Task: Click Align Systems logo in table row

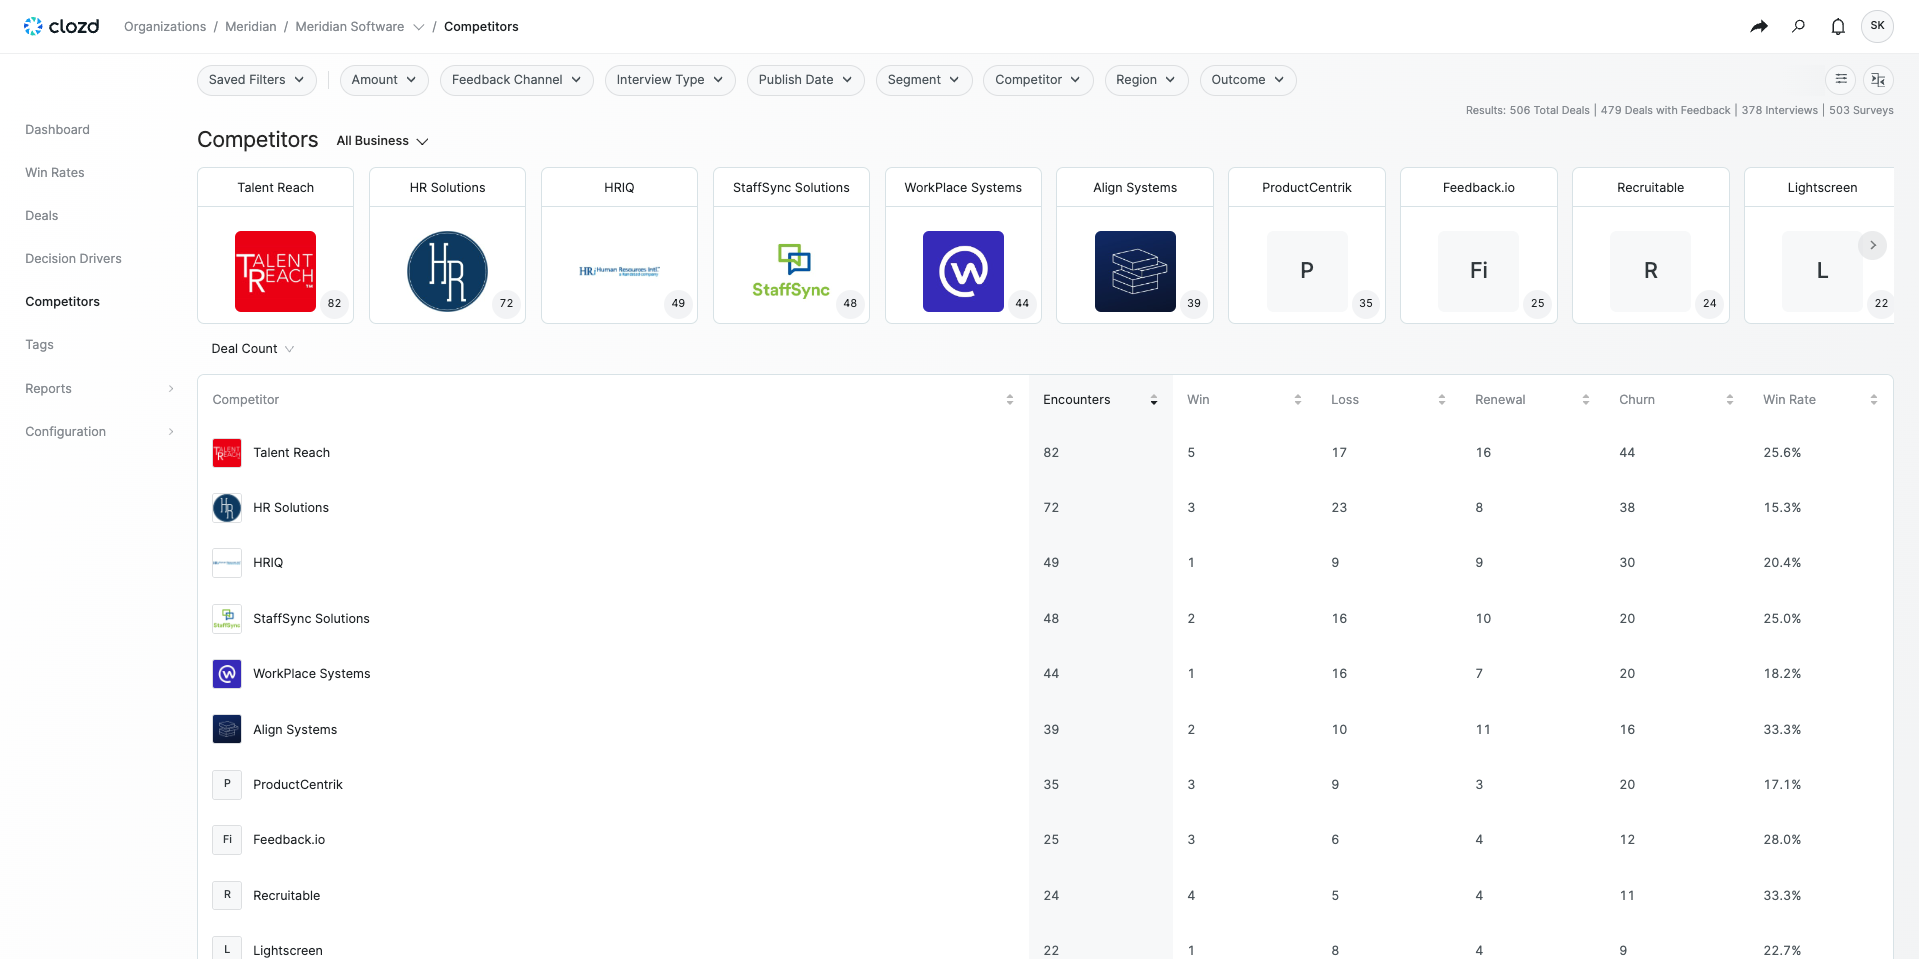Action: tap(227, 730)
